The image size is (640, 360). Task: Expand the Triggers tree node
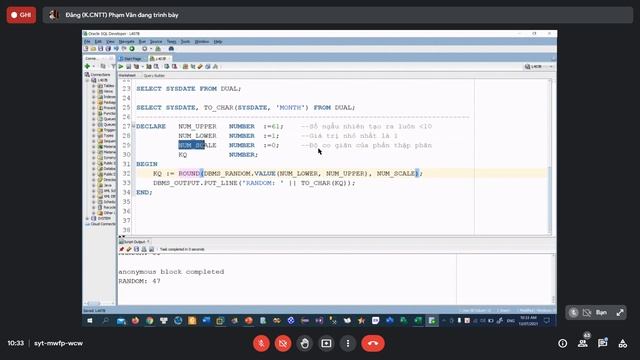94,130
